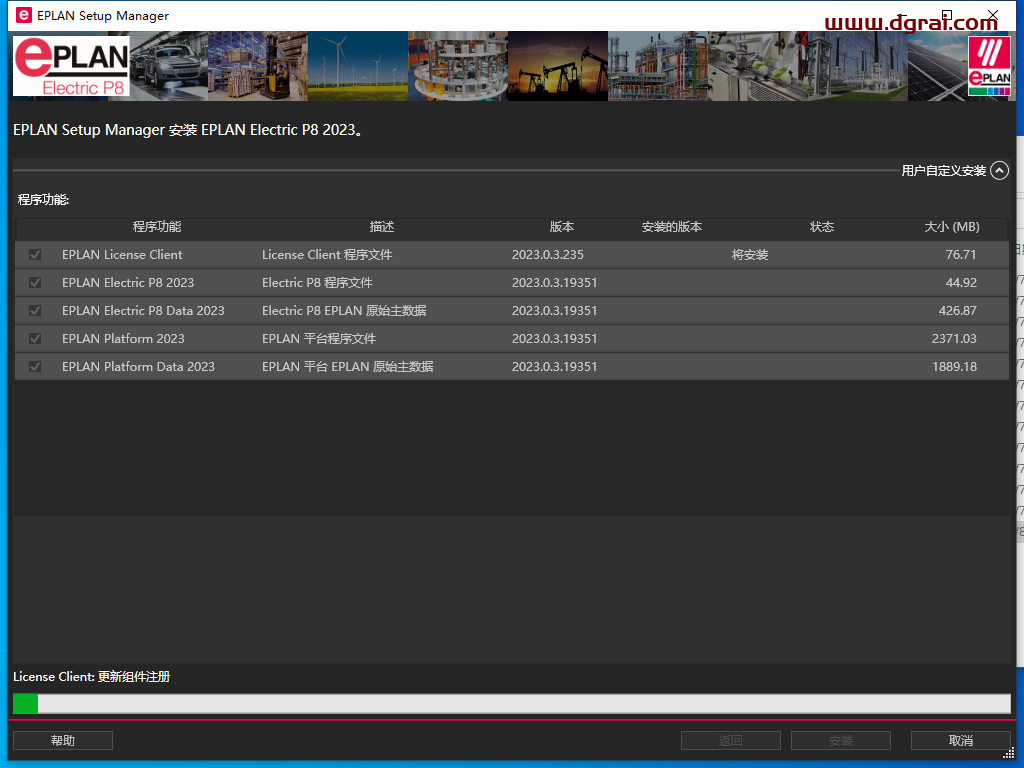This screenshot has height=768, width=1024.
Task: Select the EPLAN Electric P8 Data 2023 name
Action: coord(143,311)
